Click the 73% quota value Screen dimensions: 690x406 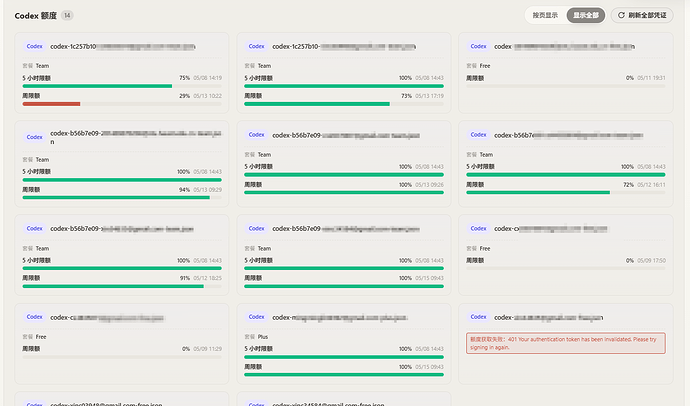[x=406, y=95]
